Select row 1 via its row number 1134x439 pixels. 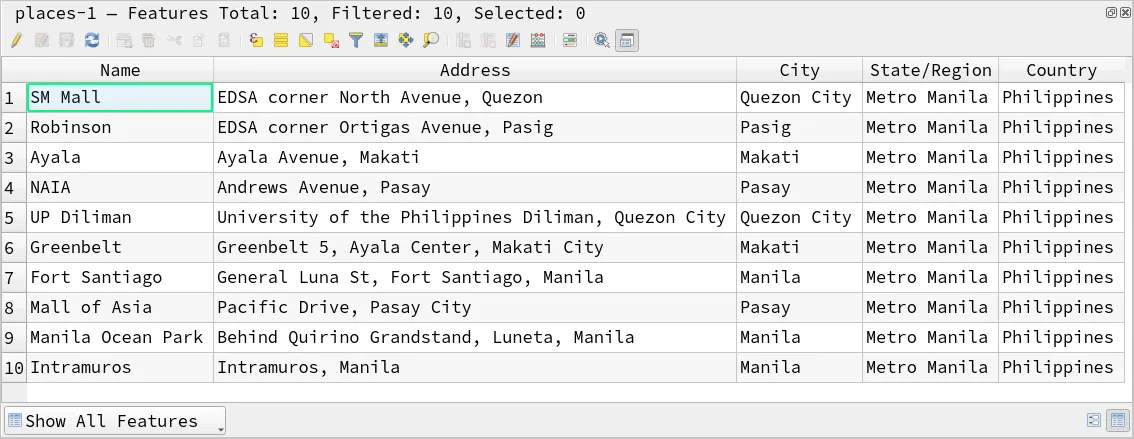14,98
